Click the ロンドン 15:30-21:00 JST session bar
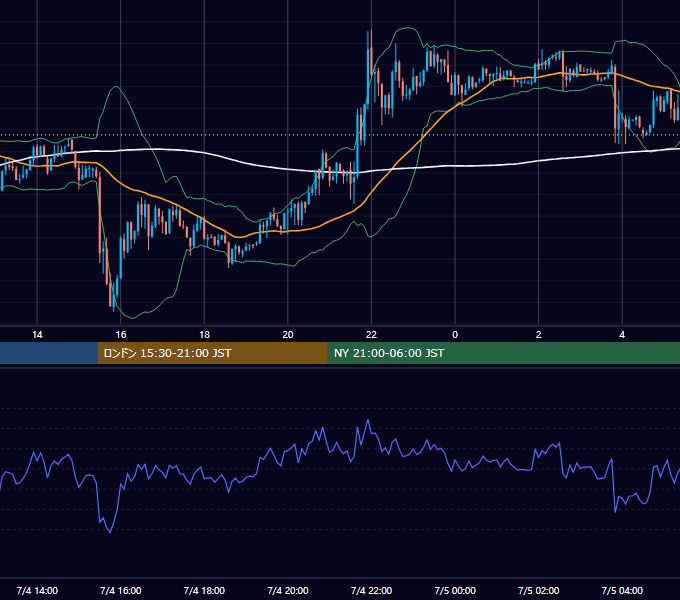 (x=212, y=353)
